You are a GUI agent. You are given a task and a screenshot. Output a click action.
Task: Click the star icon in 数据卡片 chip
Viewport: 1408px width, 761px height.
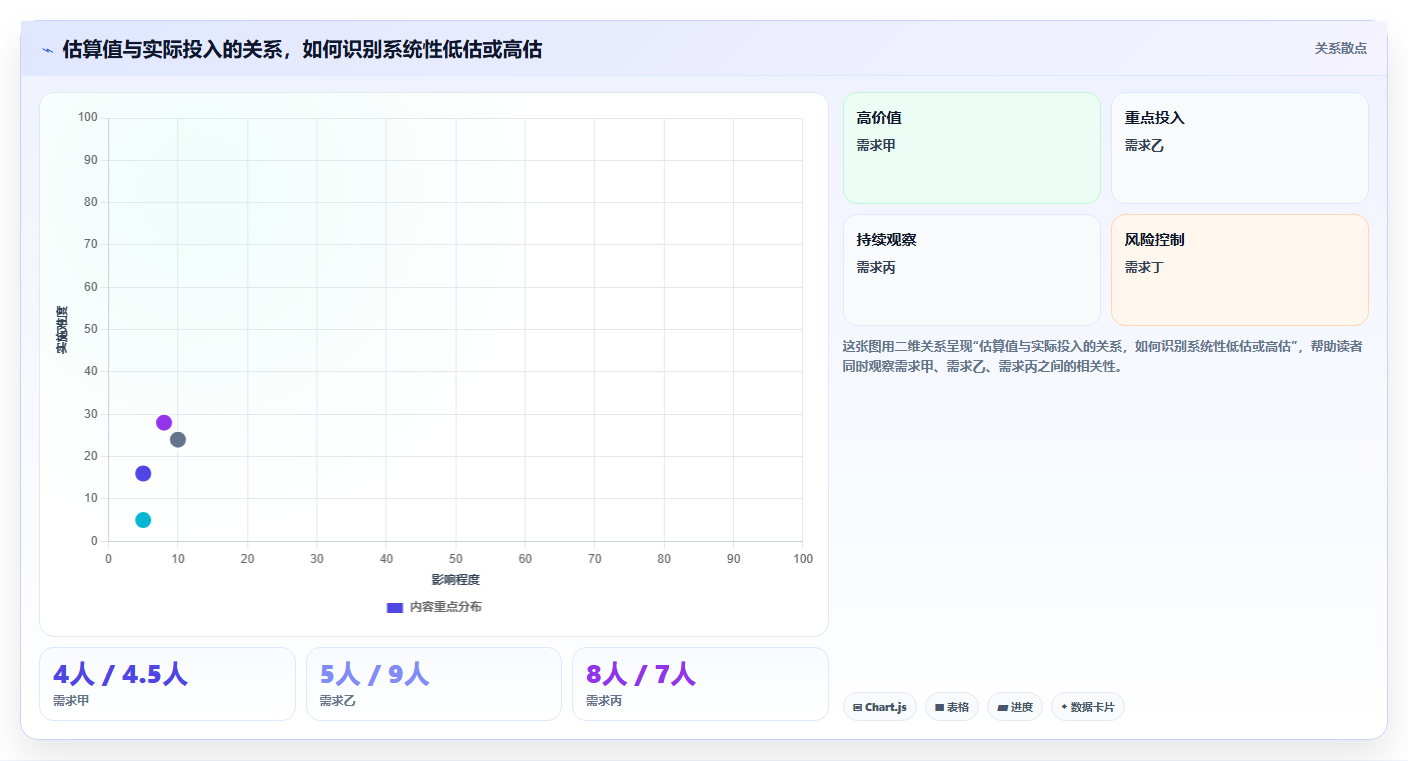(1064, 707)
